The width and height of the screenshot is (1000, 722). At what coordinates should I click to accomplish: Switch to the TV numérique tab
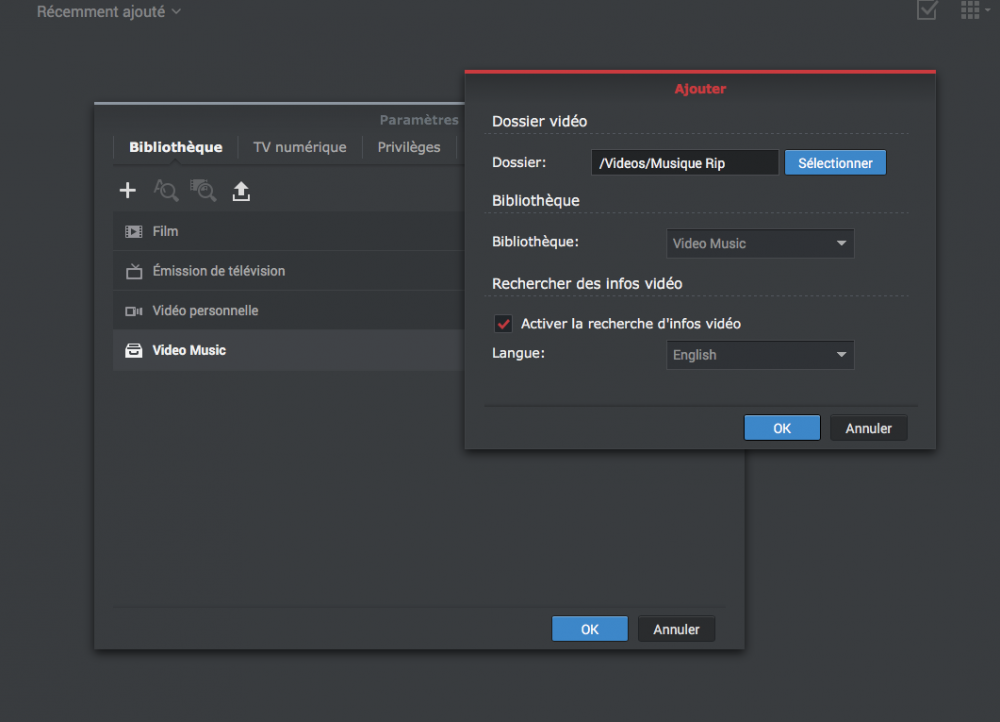[299, 147]
